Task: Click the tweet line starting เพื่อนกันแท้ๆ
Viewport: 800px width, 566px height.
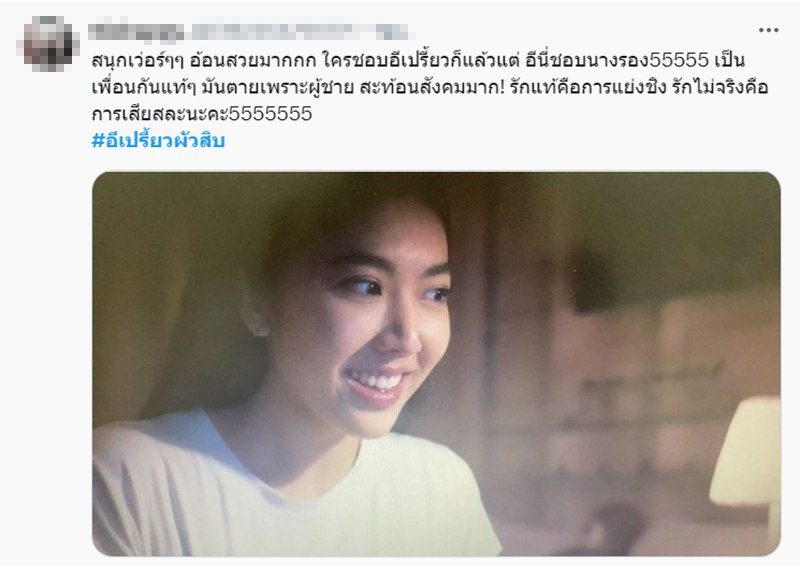Action: pos(430,87)
